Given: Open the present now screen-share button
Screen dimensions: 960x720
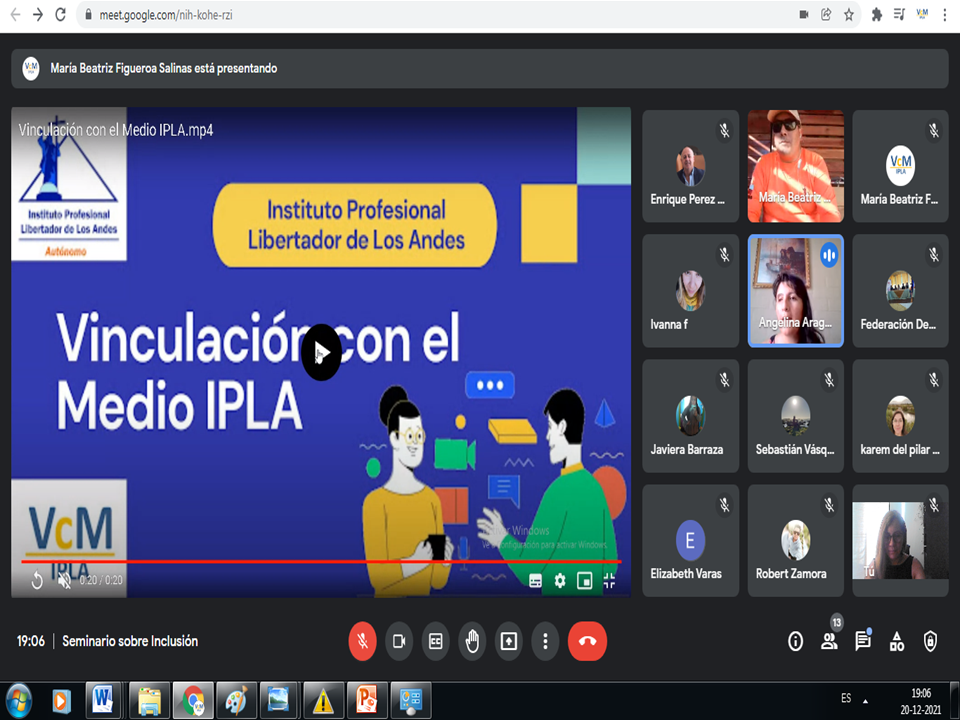Looking at the screenshot, I should coord(509,641).
